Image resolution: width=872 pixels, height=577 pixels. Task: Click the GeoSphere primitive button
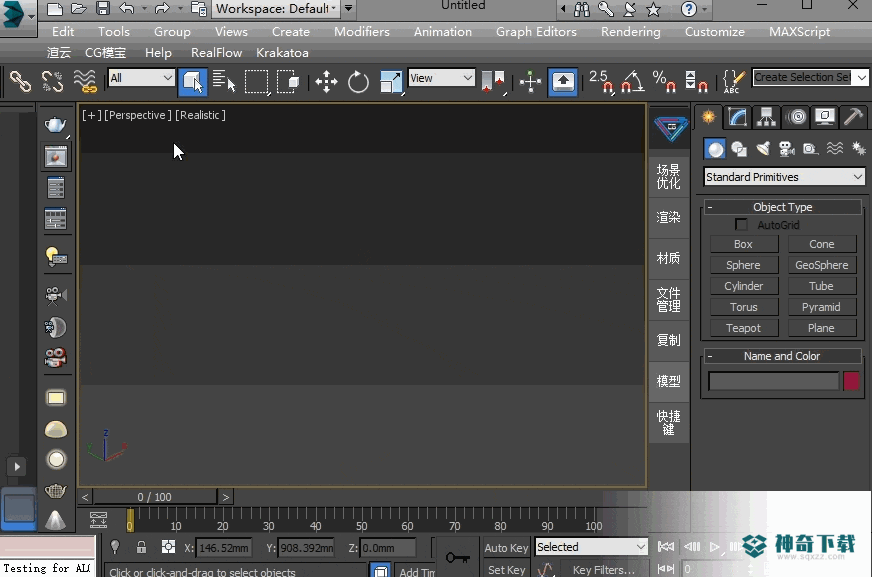pyautogui.click(x=821, y=265)
